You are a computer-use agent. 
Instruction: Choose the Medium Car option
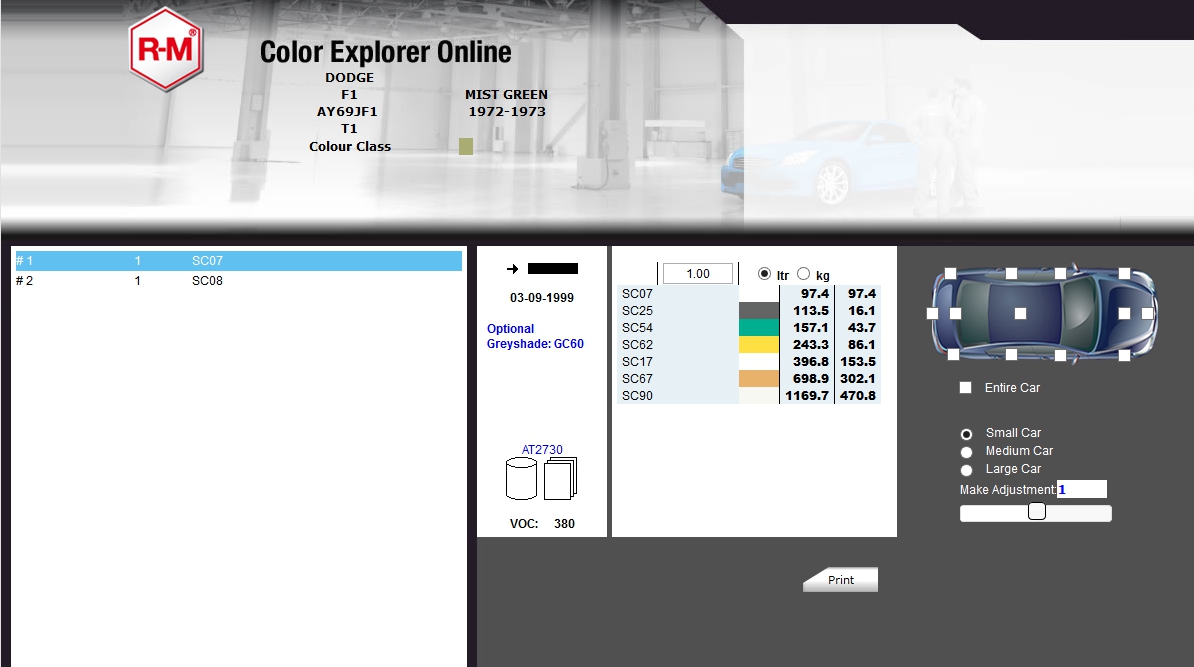966,452
